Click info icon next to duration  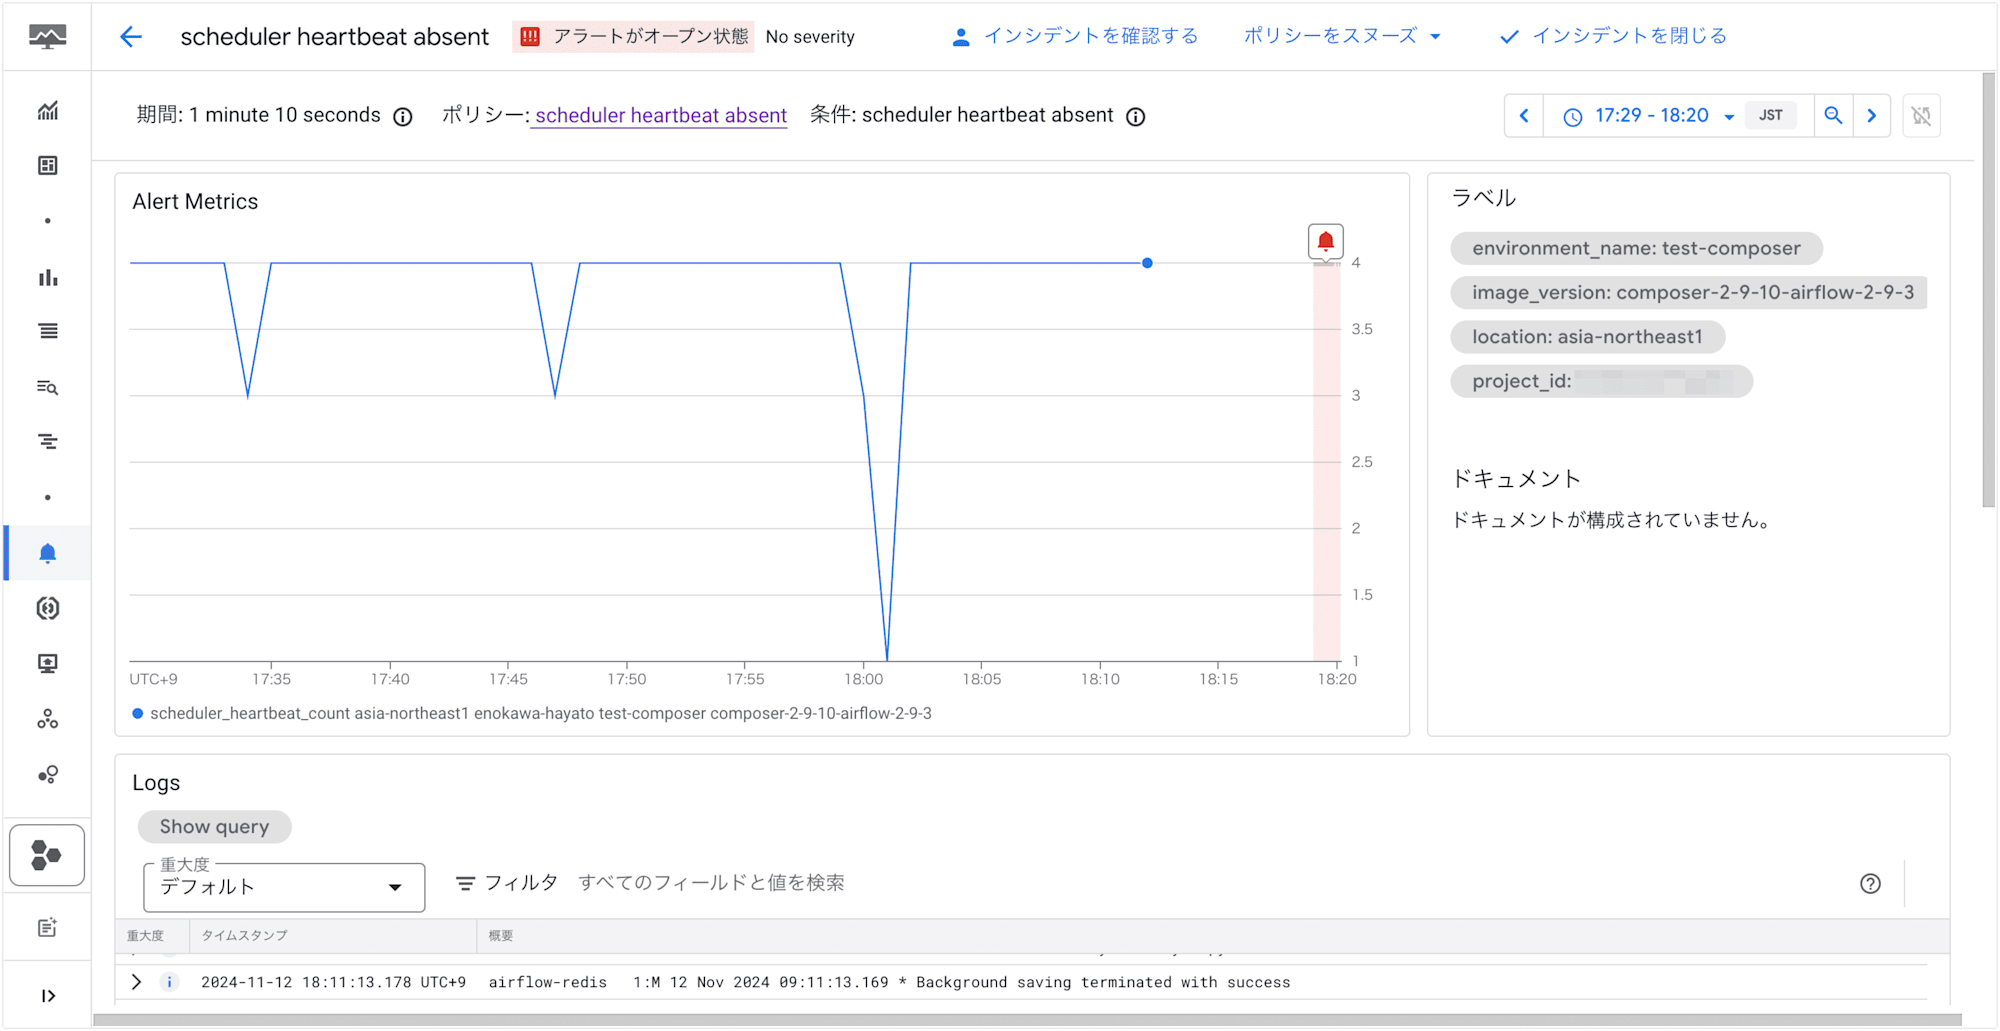pyautogui.click(x=403, y=117)
